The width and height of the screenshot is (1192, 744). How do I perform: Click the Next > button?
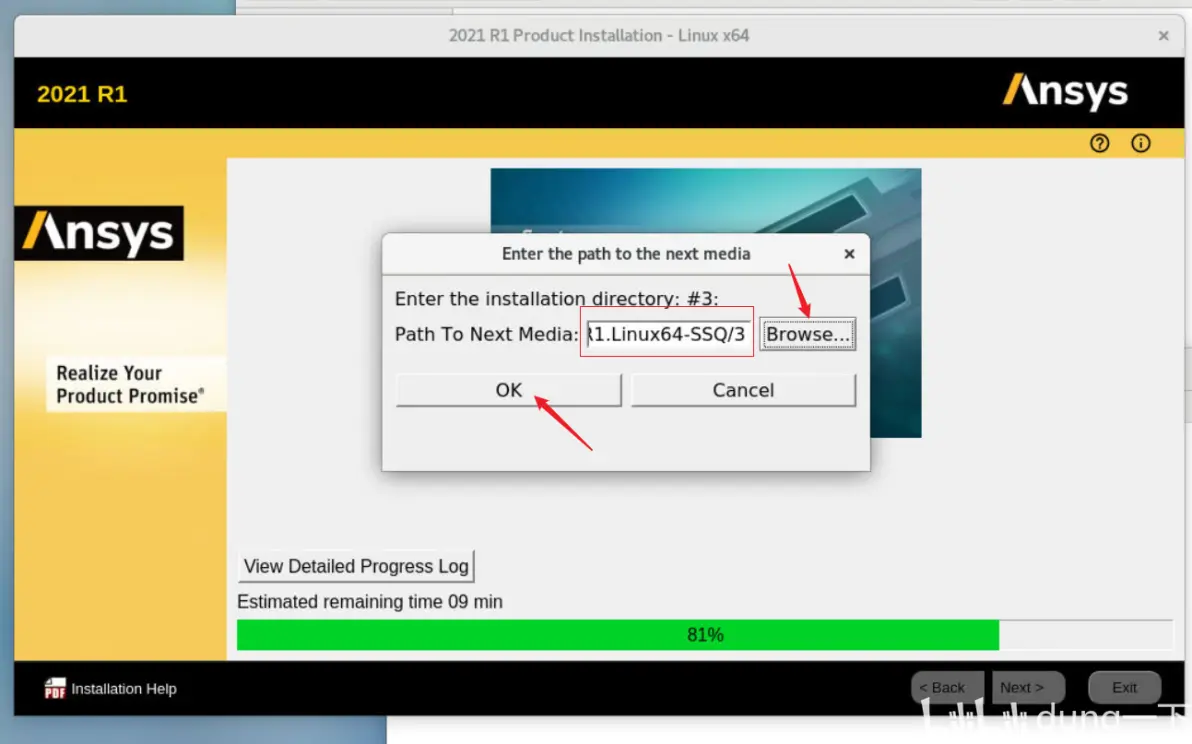pos(1028,688)
